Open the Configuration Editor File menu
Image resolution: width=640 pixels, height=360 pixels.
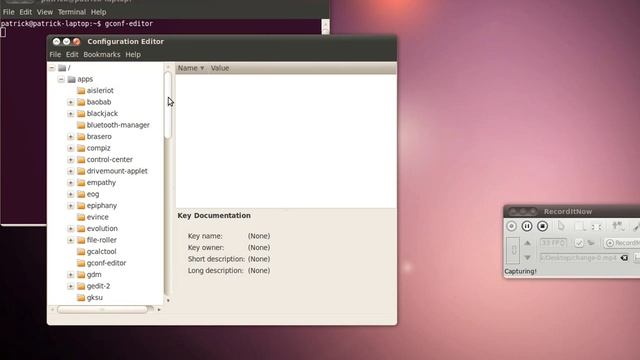[55, 55]
